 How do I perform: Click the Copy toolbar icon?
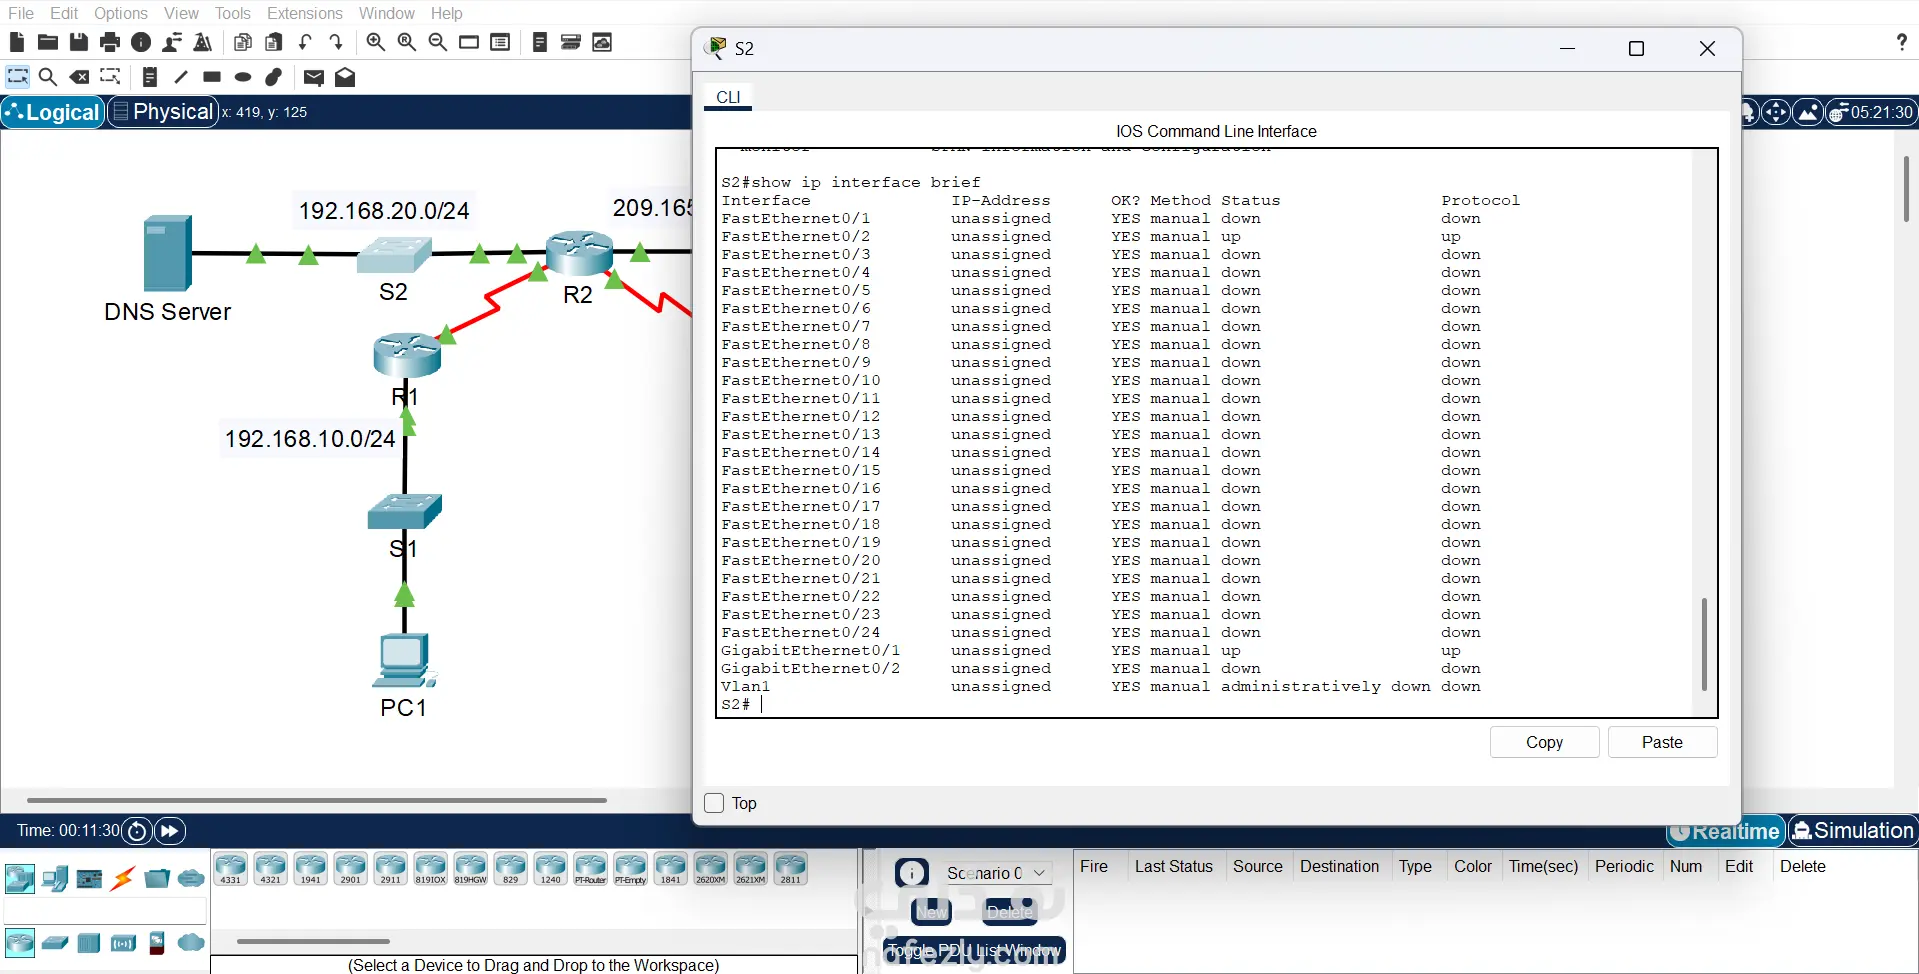tap(243, 42)
